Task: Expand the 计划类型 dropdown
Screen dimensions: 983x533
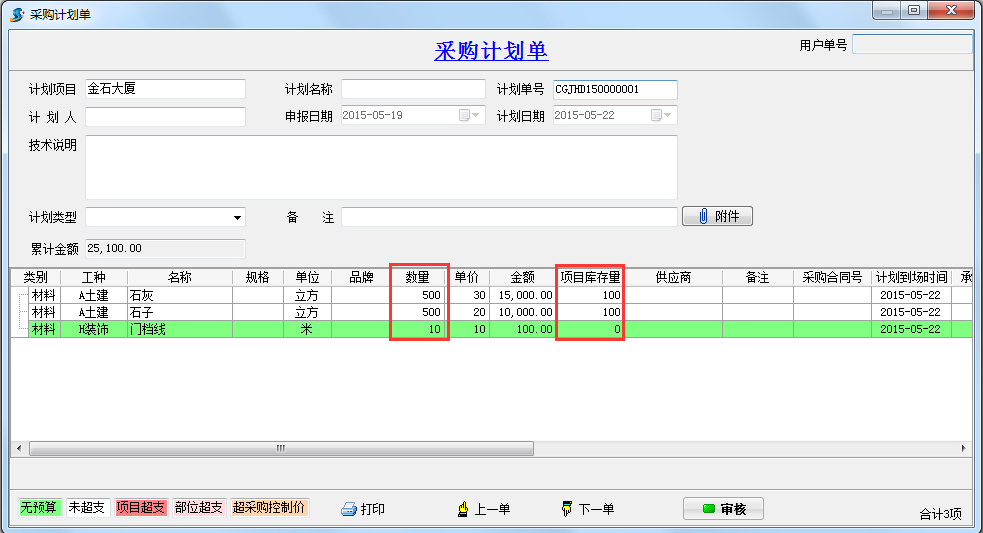Action: tap(237, 218)
